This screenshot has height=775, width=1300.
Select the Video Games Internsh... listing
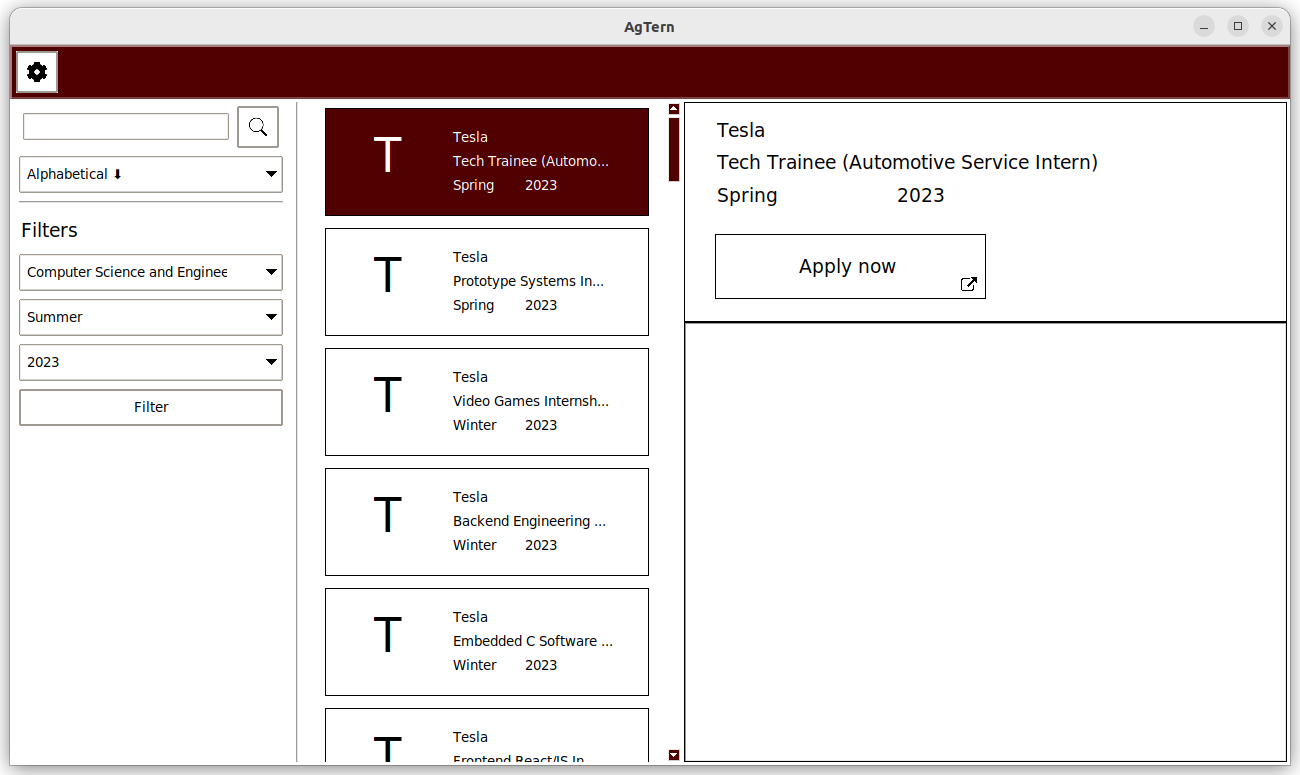coord(487,402)
